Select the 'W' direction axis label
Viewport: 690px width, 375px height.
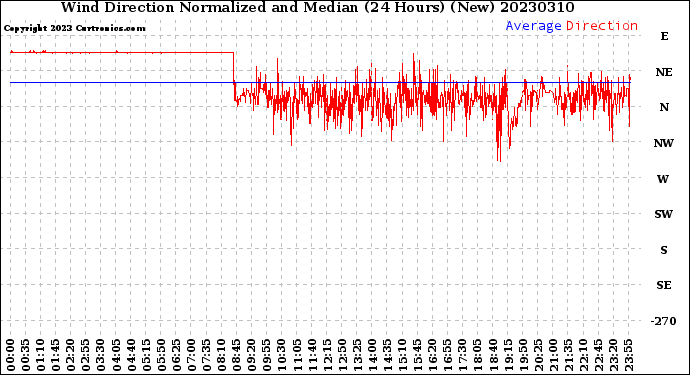[x=663, y=179]
